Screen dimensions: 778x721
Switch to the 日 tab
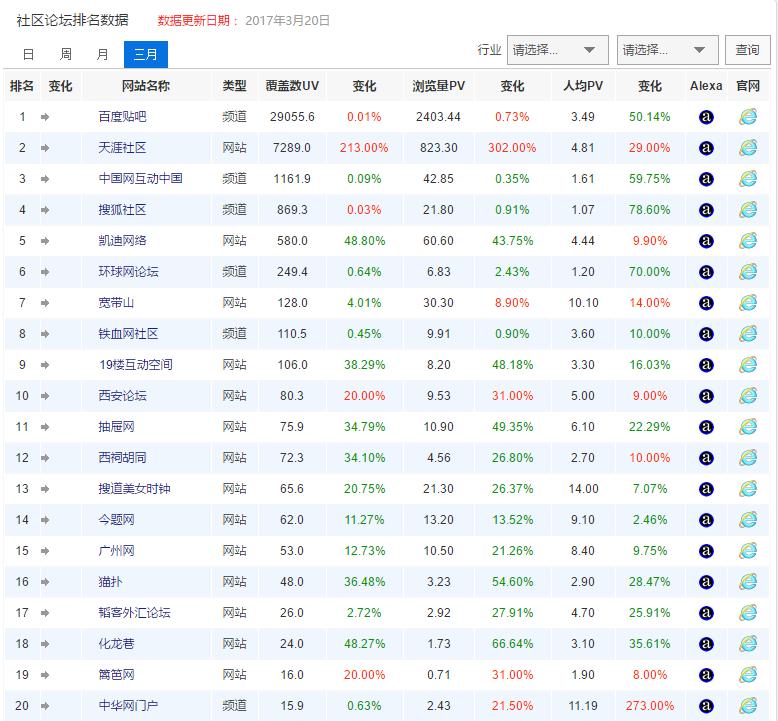point(29,54)
